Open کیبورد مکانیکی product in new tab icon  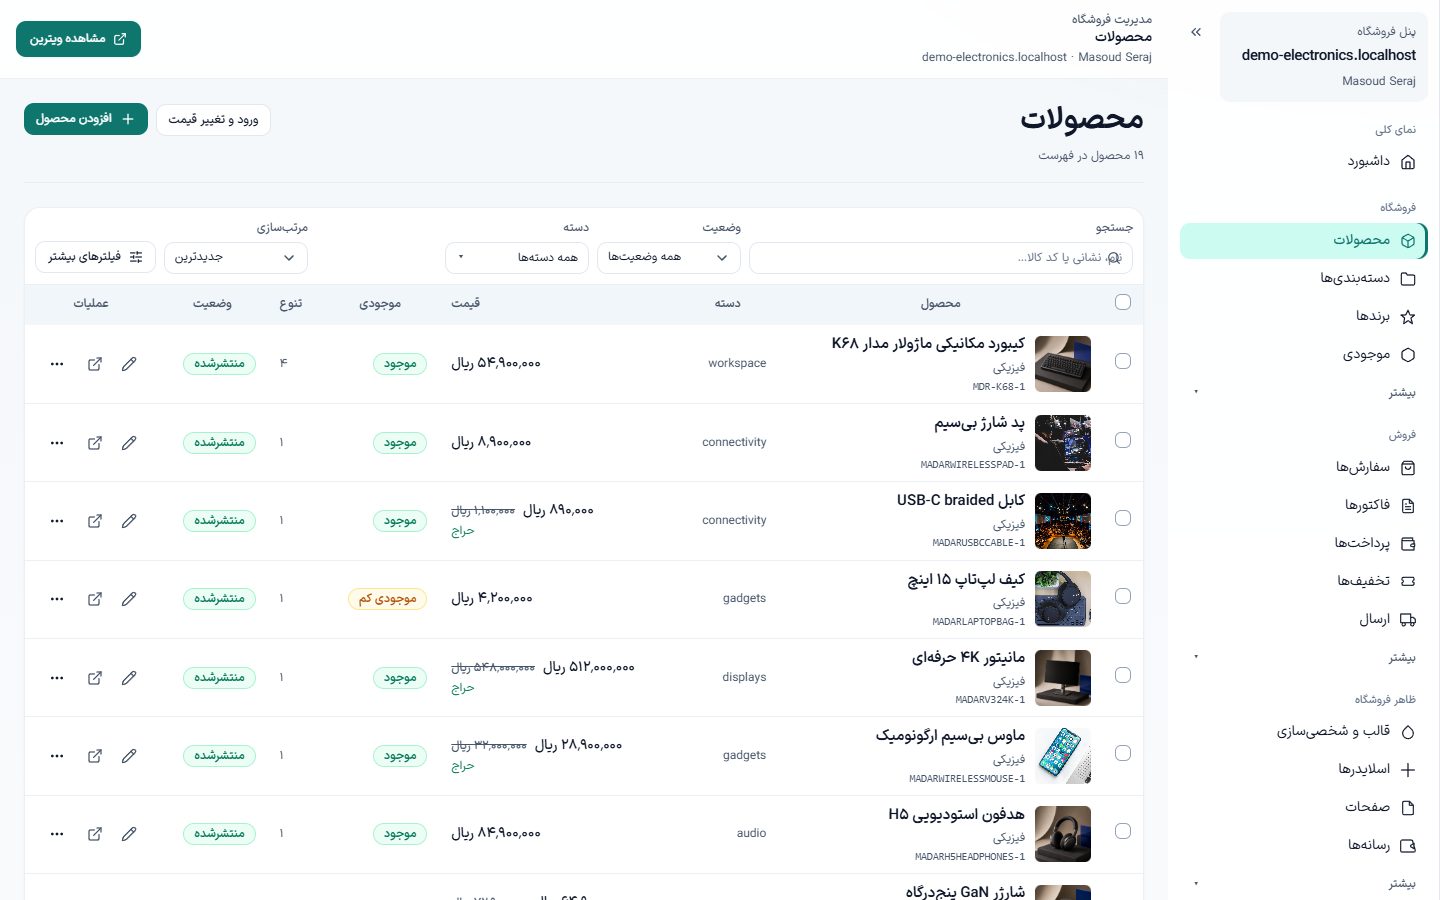95,364
